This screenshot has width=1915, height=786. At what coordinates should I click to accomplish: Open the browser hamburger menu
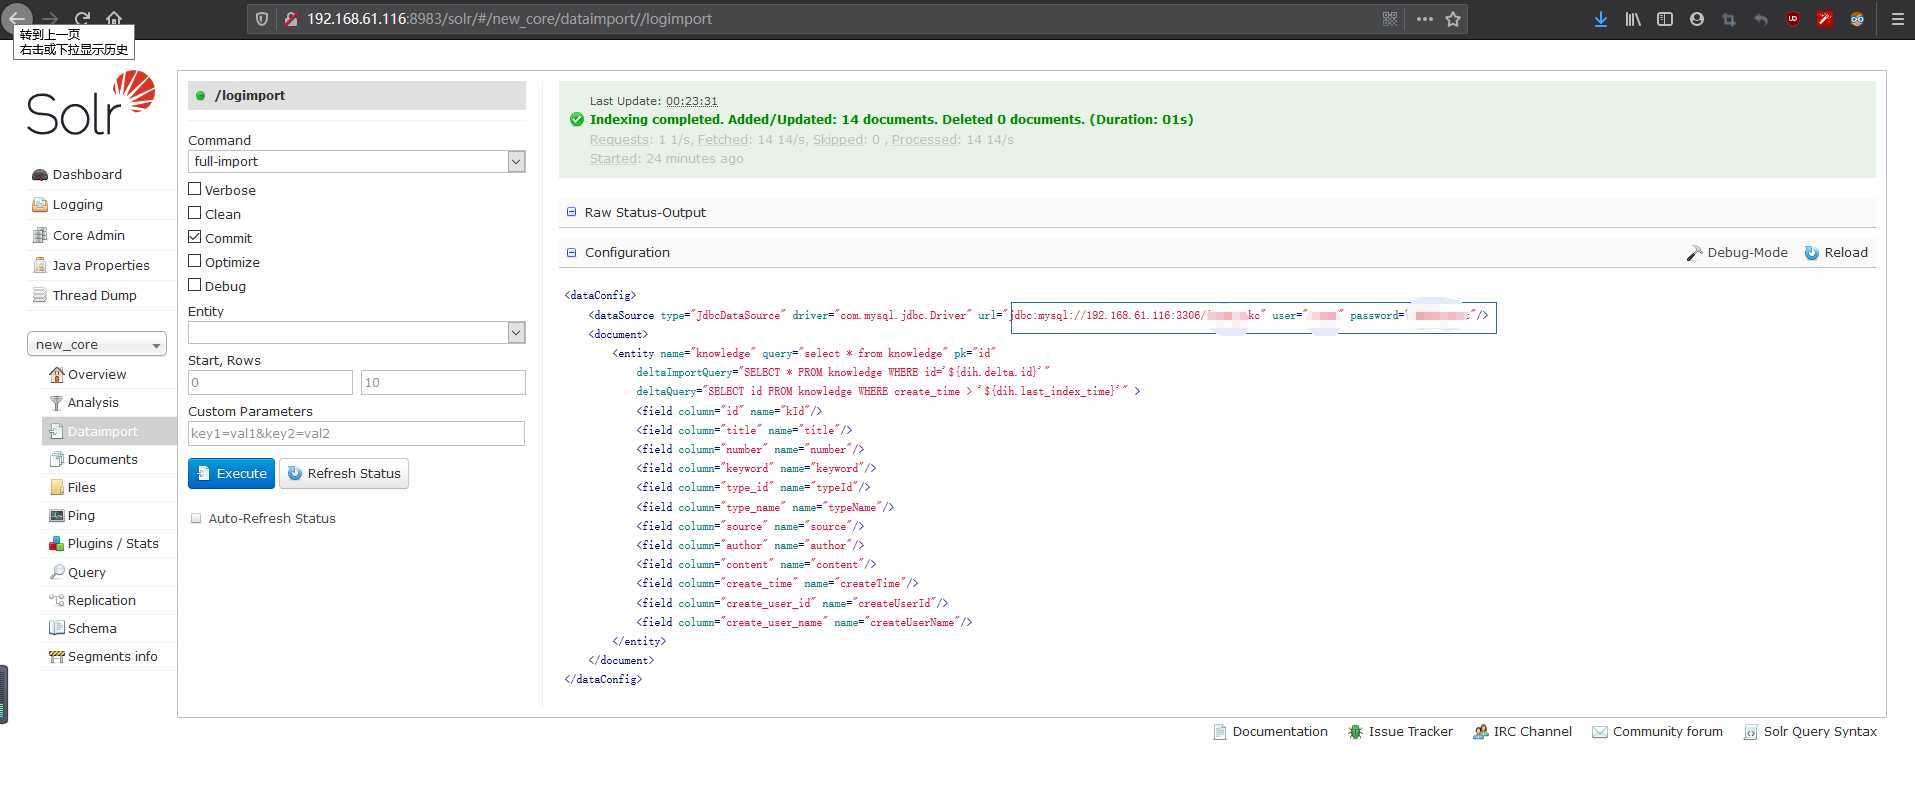1897,19
